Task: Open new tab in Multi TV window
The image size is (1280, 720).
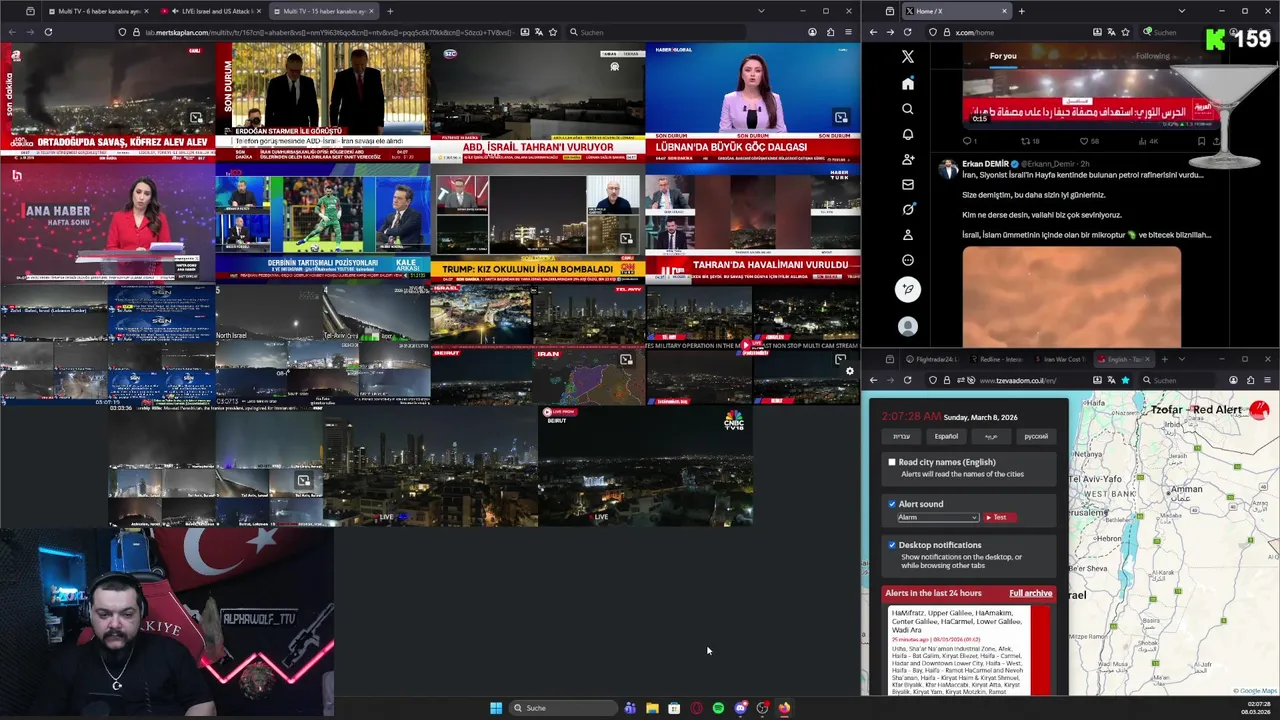Action: (390, 11)
